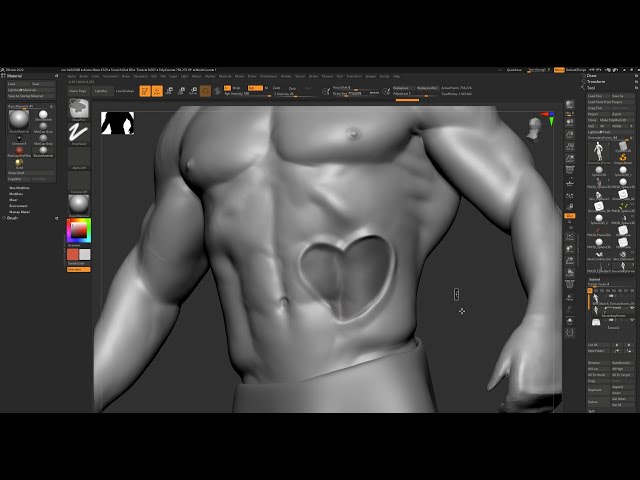Expand the Environment section
Viewport: 640px width, 480px height.
pos(18,206)
